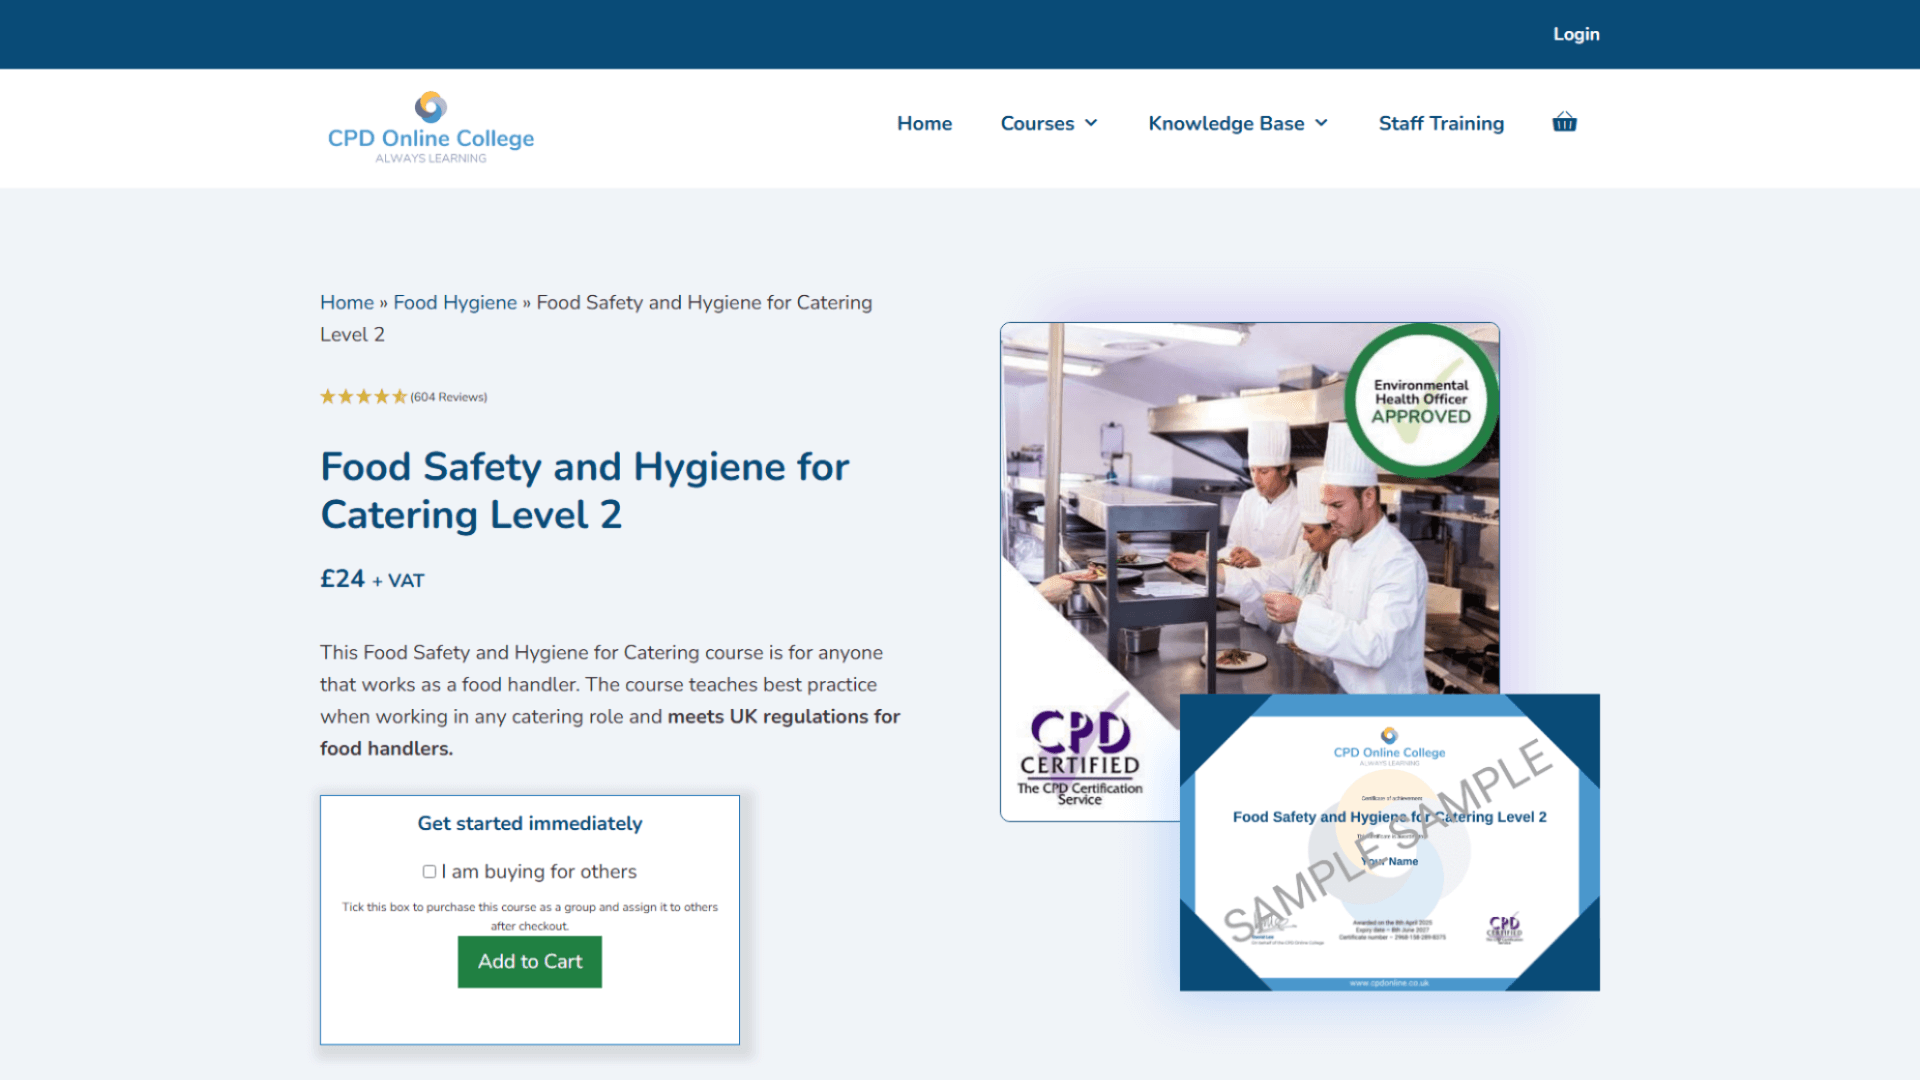Open the Staff Training page
Viewport: 1920px width, 1080px height.
point(1441,123)
